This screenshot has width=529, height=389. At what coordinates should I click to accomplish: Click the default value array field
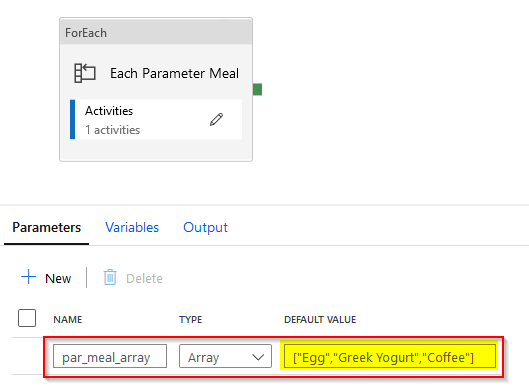click(390, 356)
